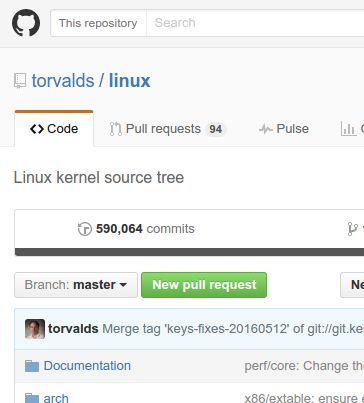364x403 pixels.
Task: Click the Pull requests merge icon
Action: click(x=116, y=129)
